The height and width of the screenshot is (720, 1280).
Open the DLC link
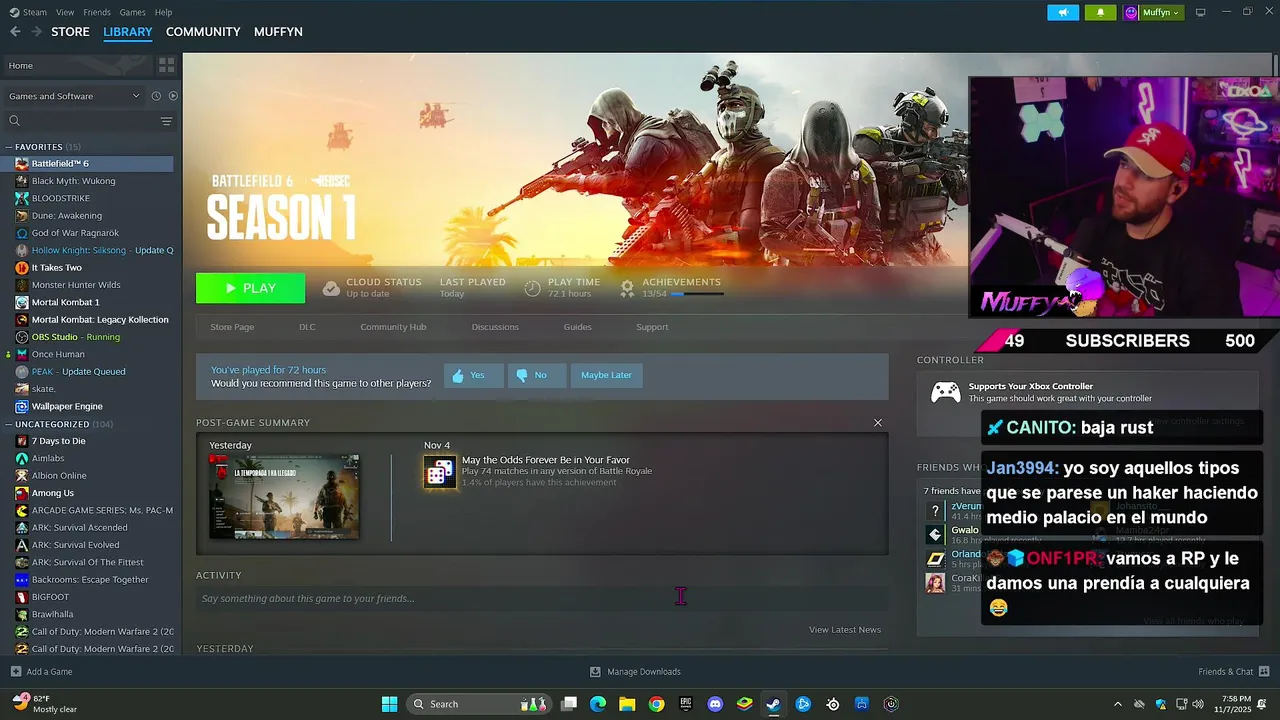coord(307,327)
